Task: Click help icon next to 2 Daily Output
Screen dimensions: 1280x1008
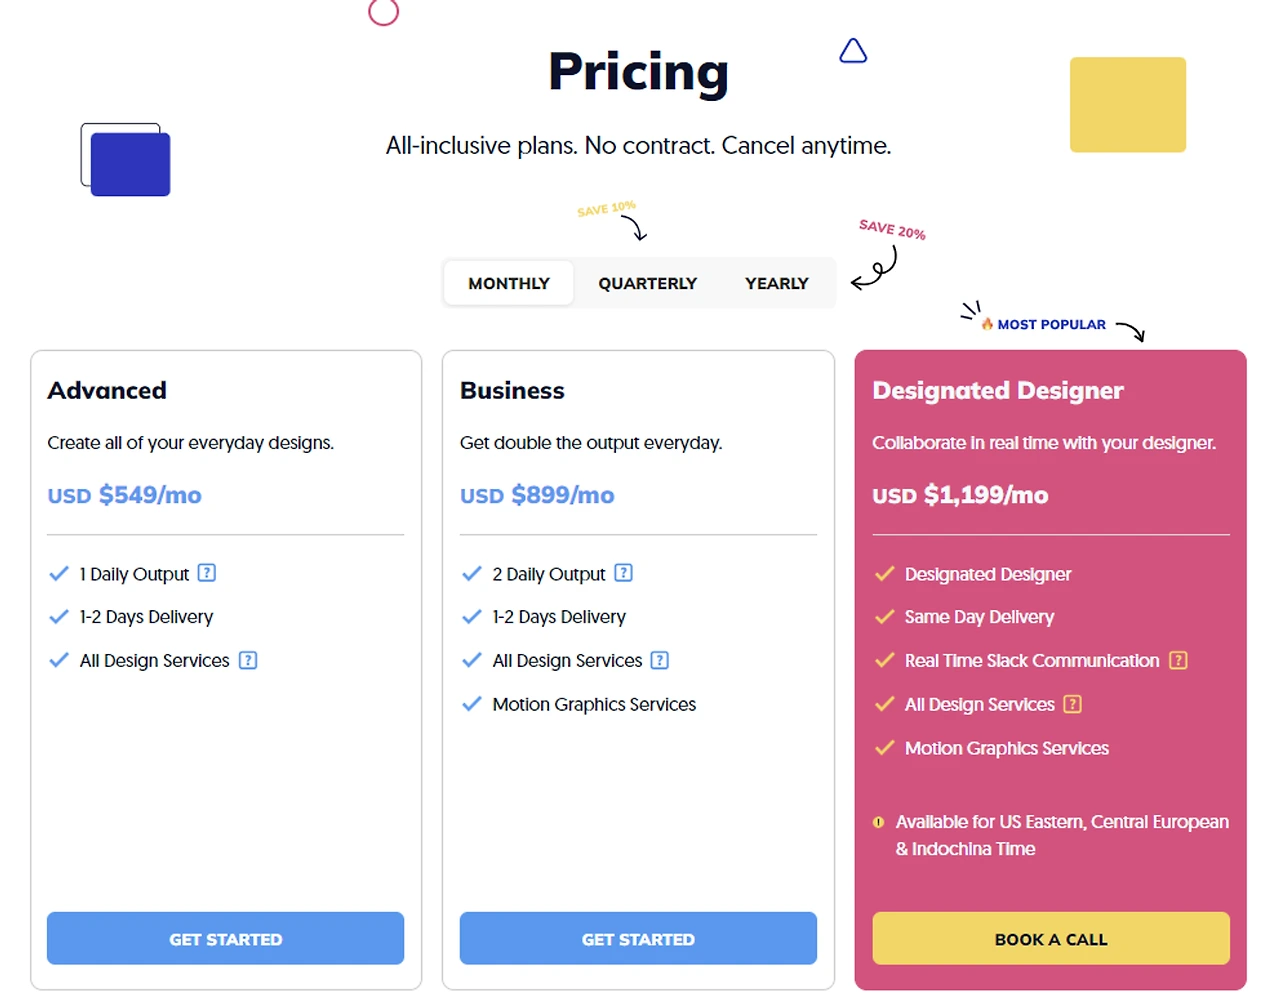Action: tap(623, 573)
